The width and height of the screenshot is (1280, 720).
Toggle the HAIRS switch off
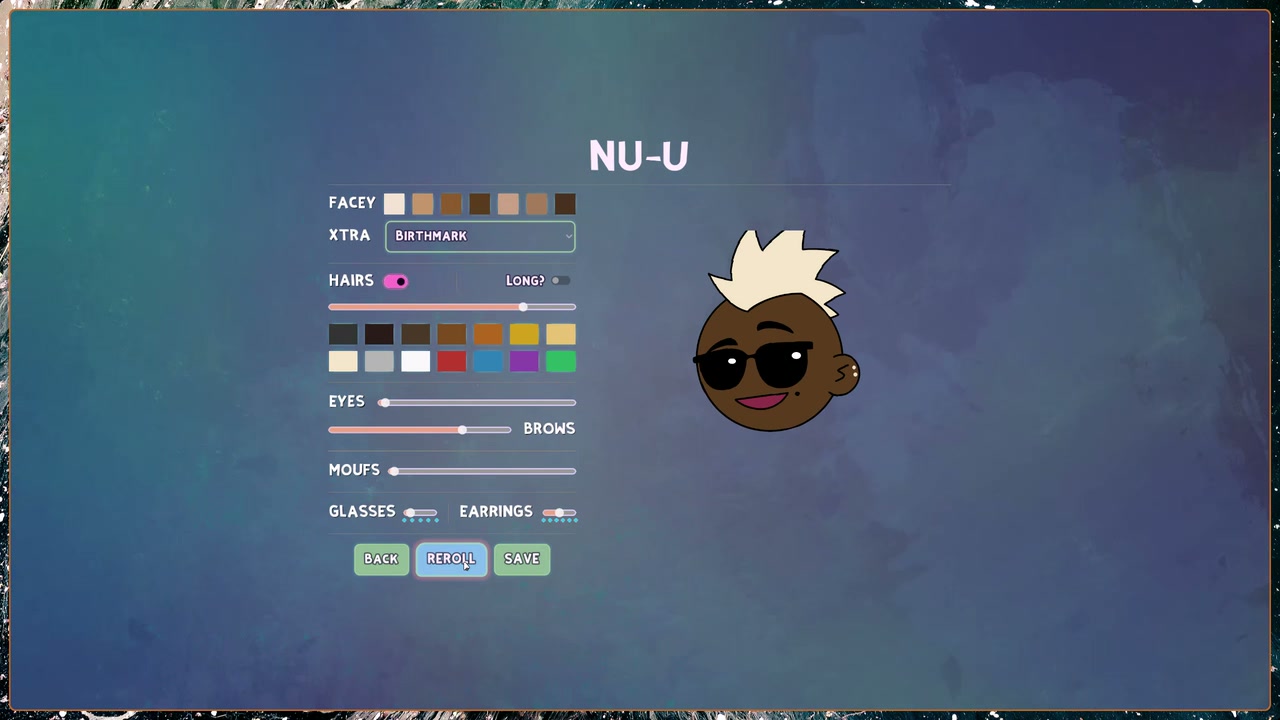396,281
